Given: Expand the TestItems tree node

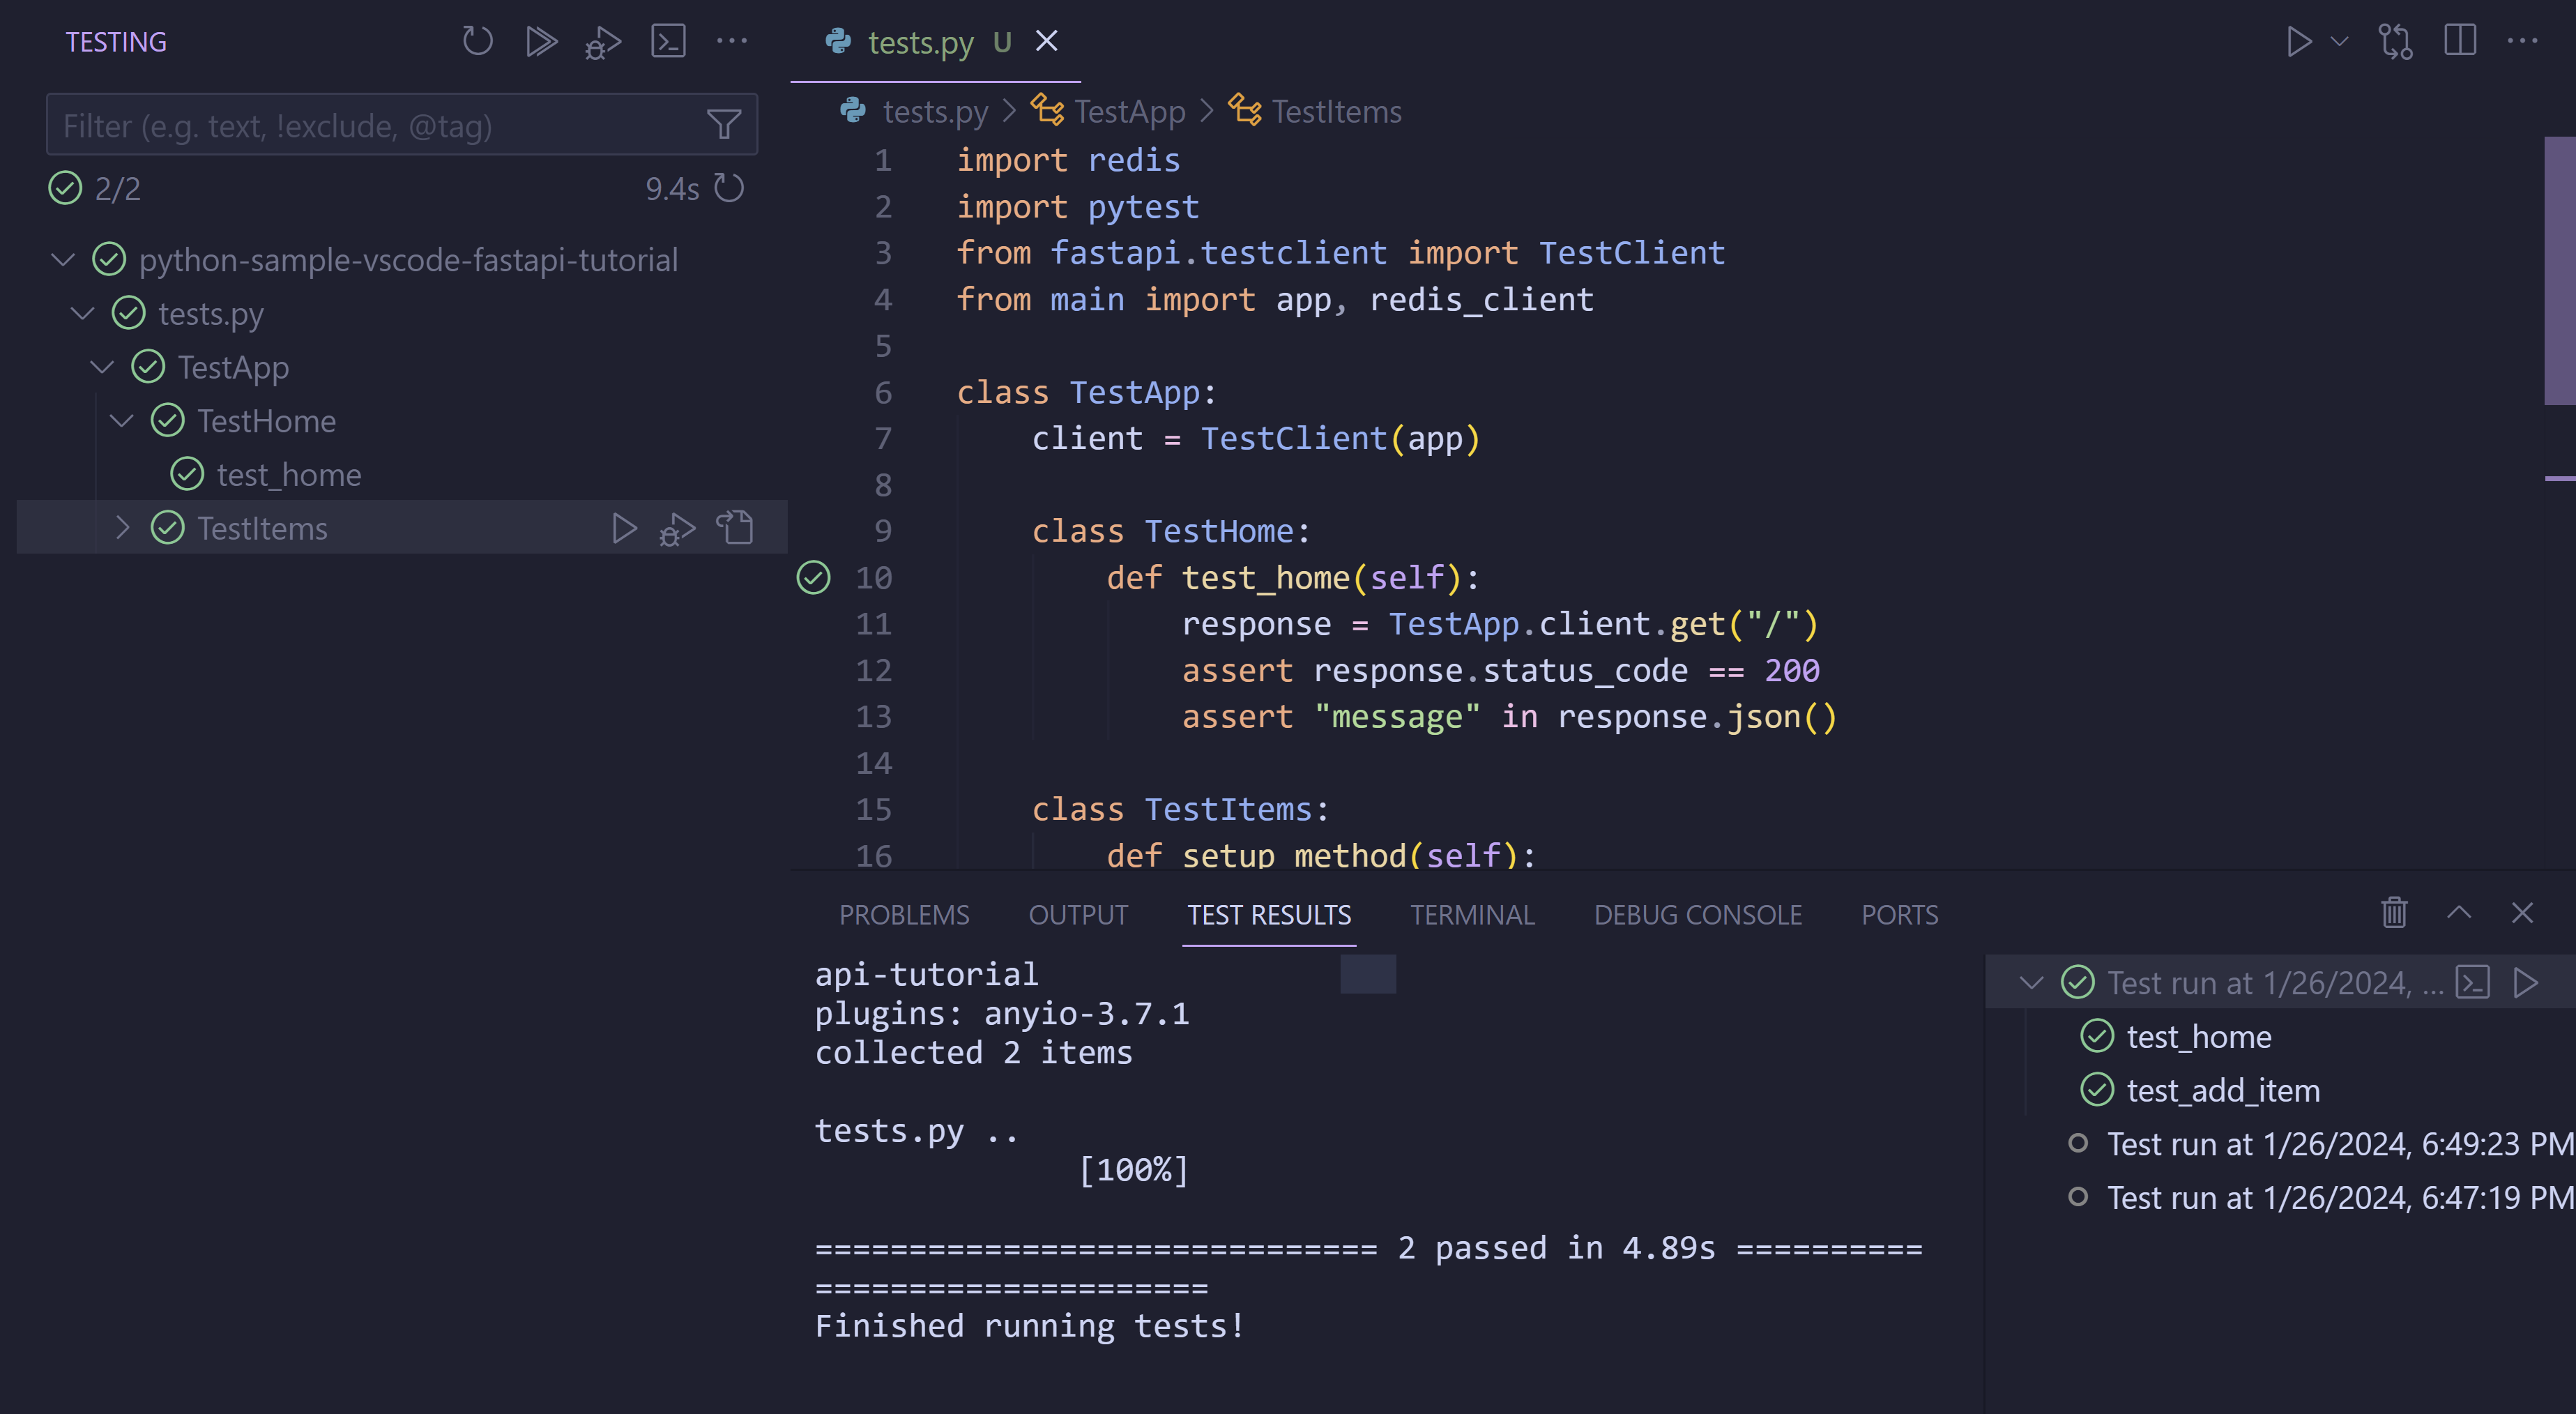Looking at the screenshot, I should 122,528.
